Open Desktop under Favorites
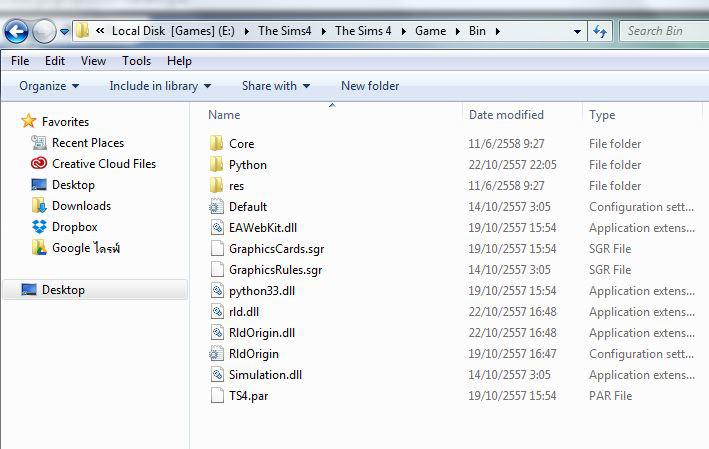 (x=73, y=185)
